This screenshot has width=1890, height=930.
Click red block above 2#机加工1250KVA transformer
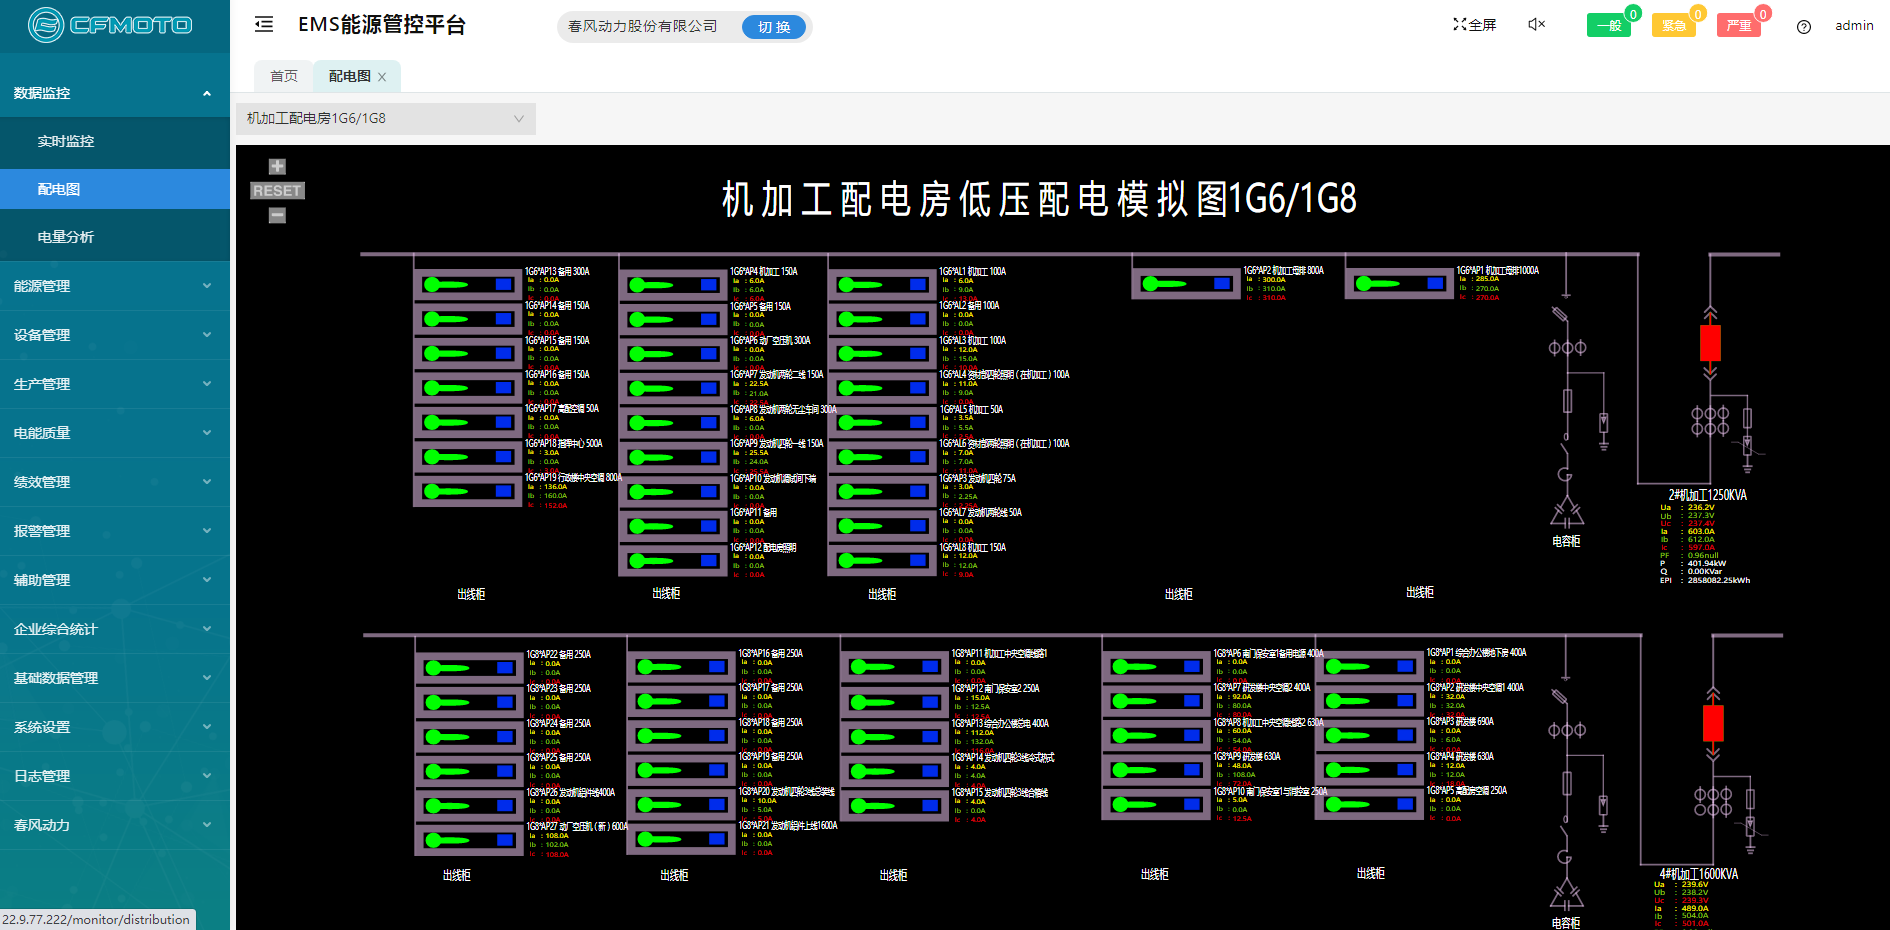pos(1710,343)
